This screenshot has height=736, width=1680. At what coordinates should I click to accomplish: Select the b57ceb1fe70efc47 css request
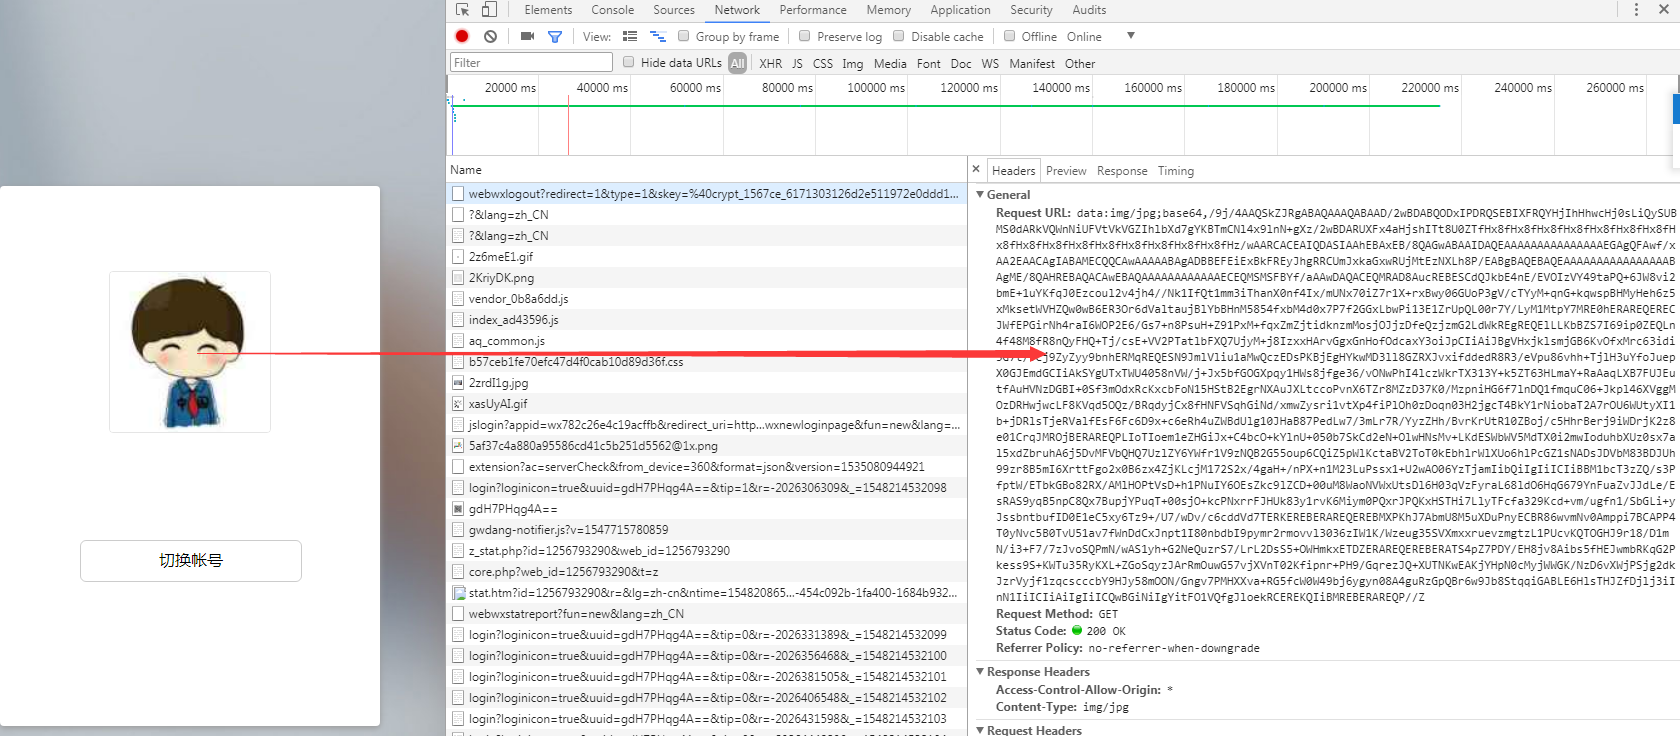click(x=706, y=362)
